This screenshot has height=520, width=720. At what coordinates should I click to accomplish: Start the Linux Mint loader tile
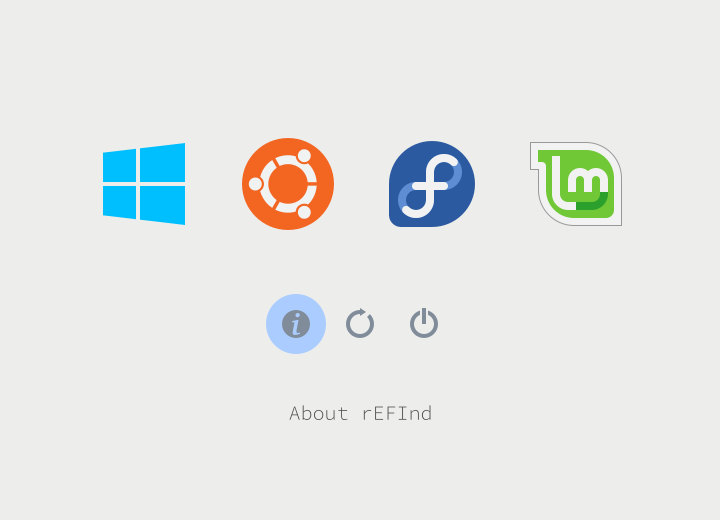point(576,184)
